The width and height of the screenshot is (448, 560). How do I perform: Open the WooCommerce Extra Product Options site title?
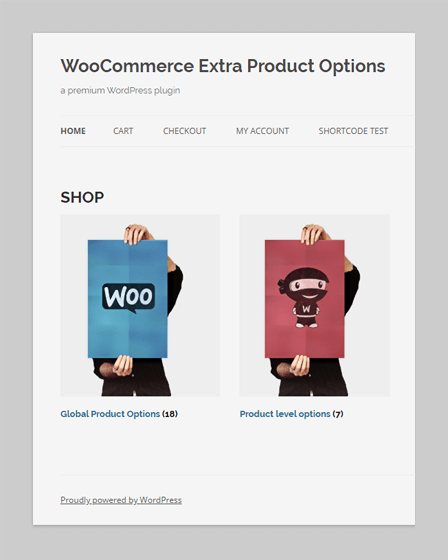click(223, 66)
